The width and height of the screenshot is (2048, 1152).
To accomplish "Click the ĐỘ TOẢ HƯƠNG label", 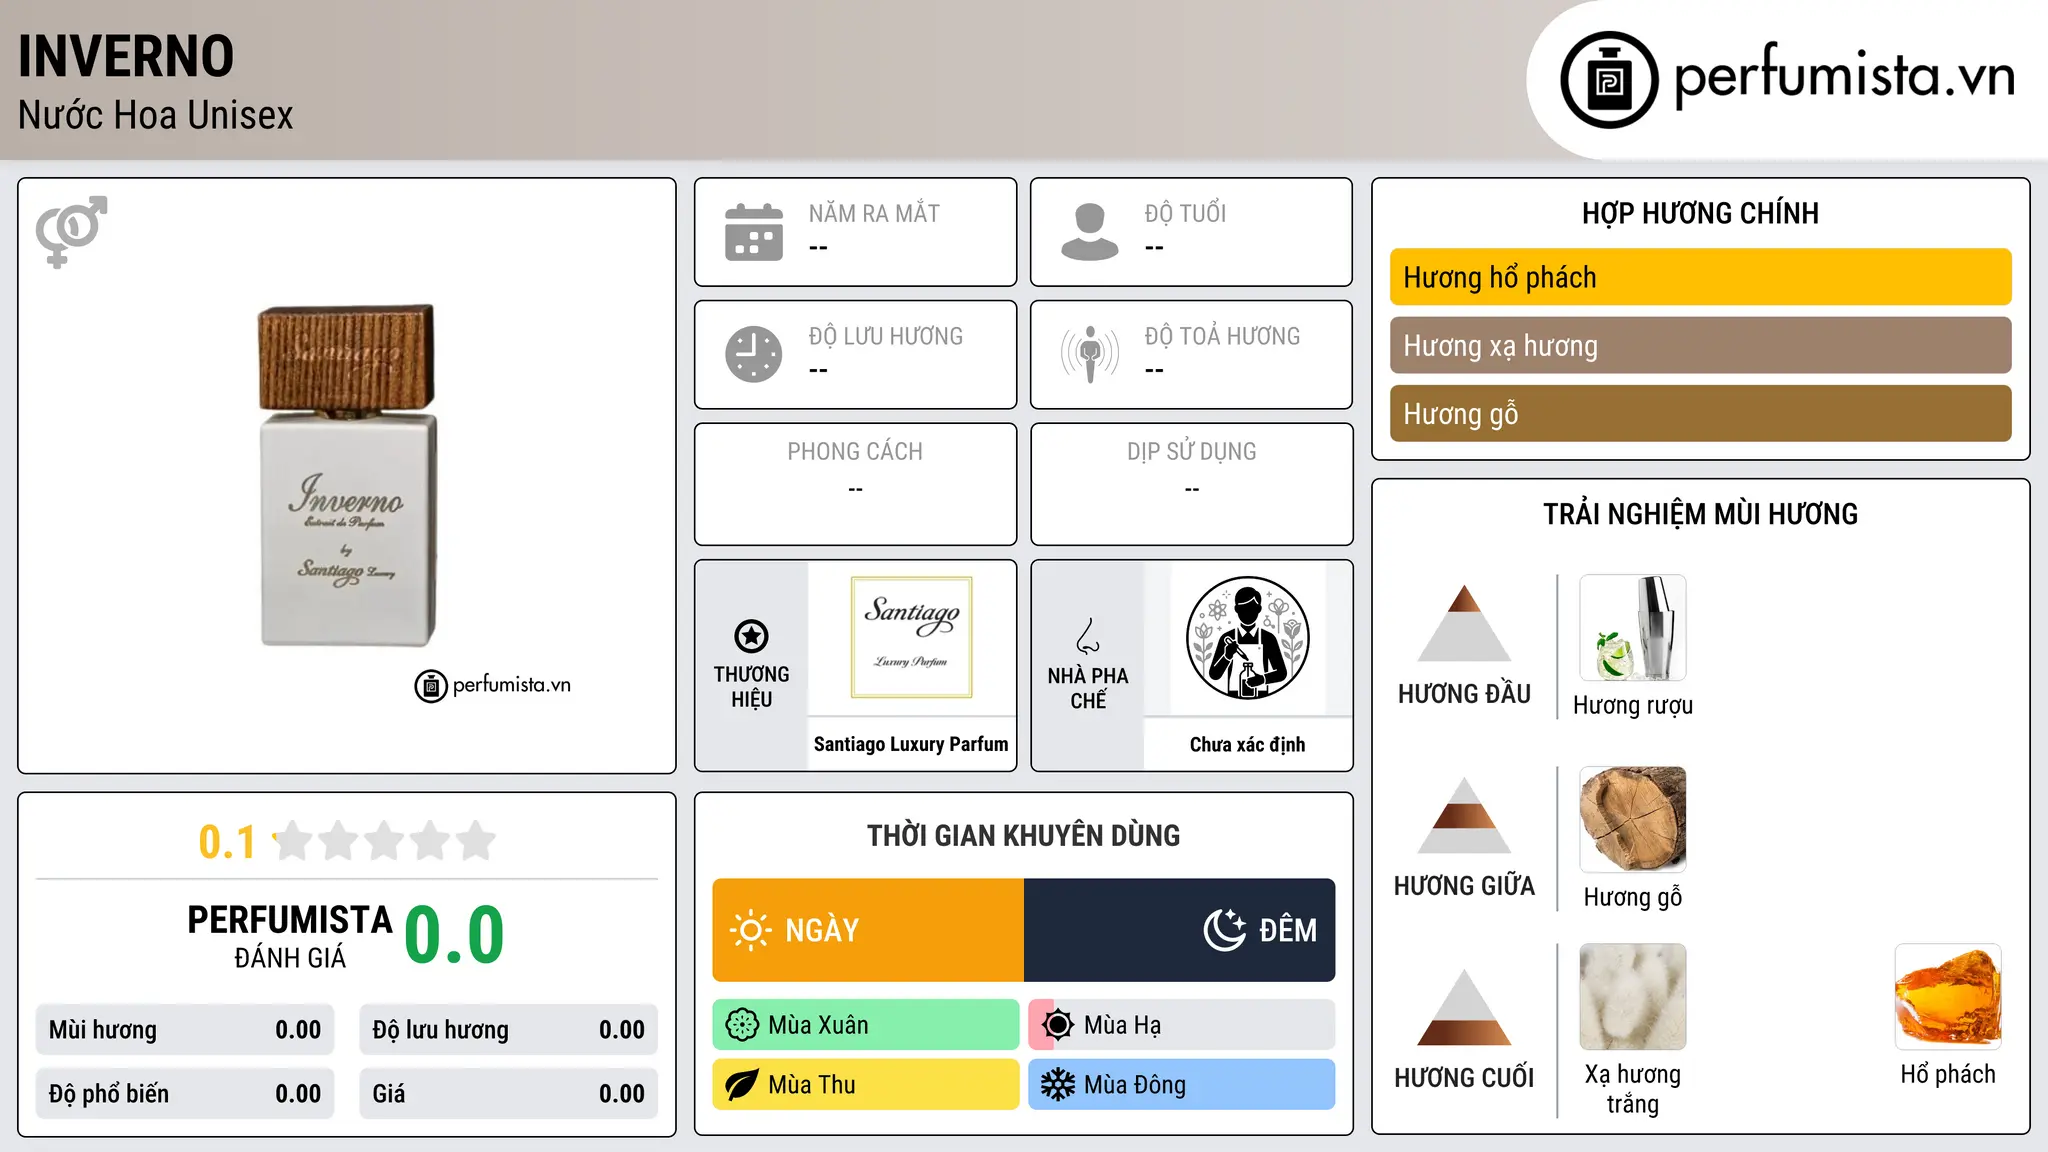I will 1222,336.
